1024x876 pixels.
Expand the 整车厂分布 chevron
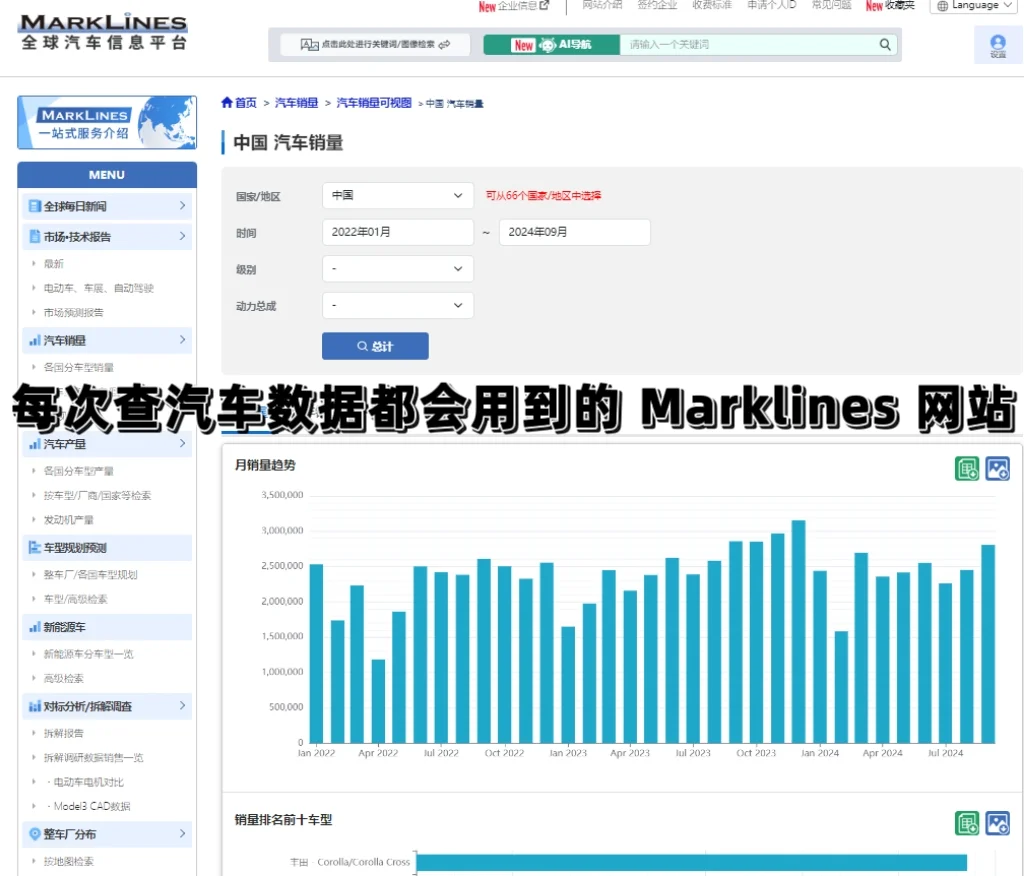pos(182,834)
